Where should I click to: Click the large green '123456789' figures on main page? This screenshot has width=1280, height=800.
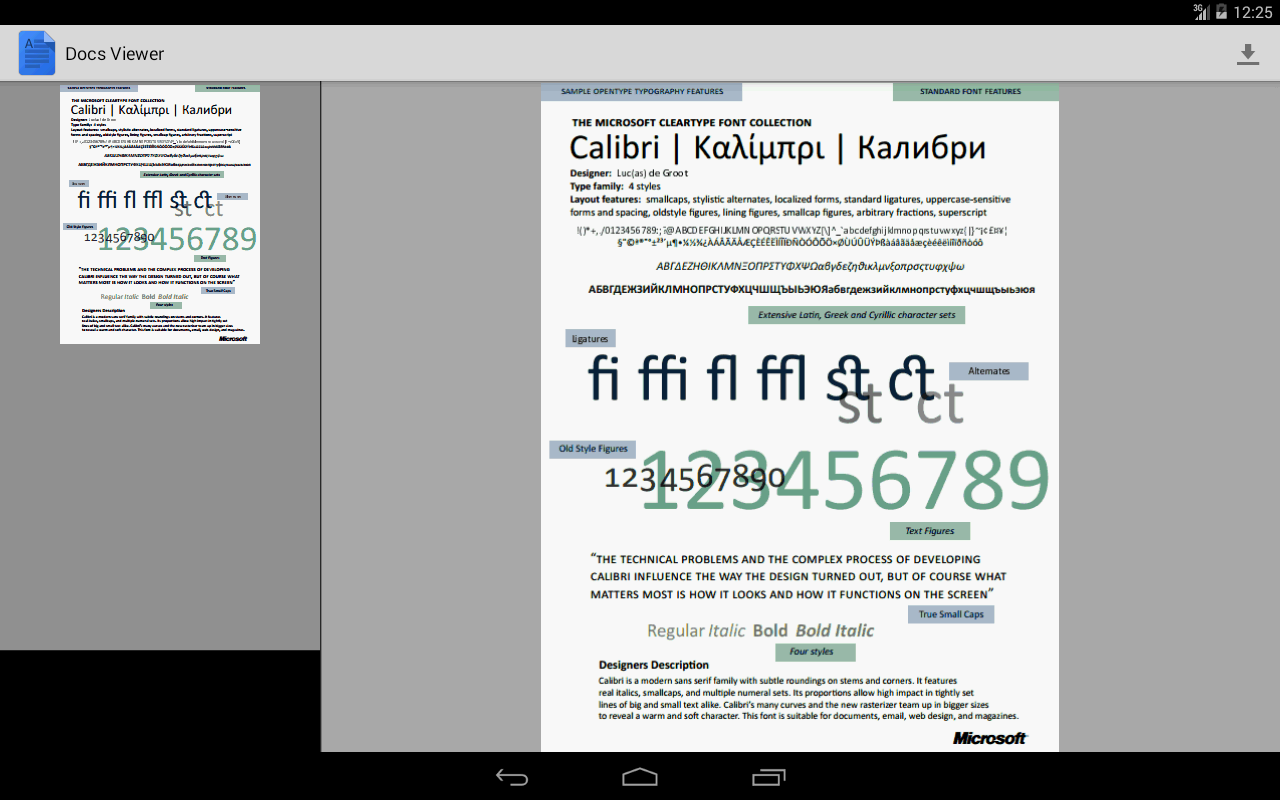(x=845, y=480)
